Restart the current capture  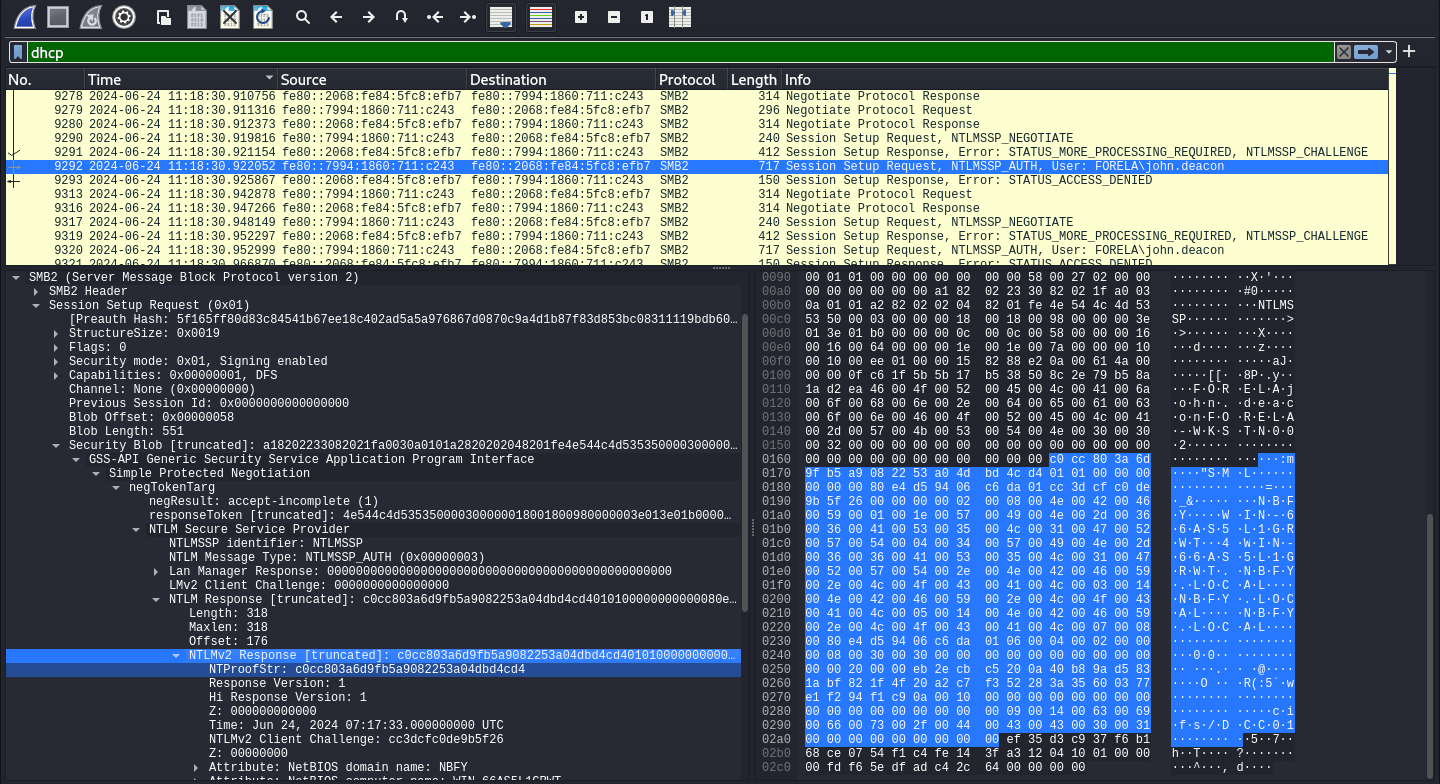pyautogui.click(x=91, y=17)
